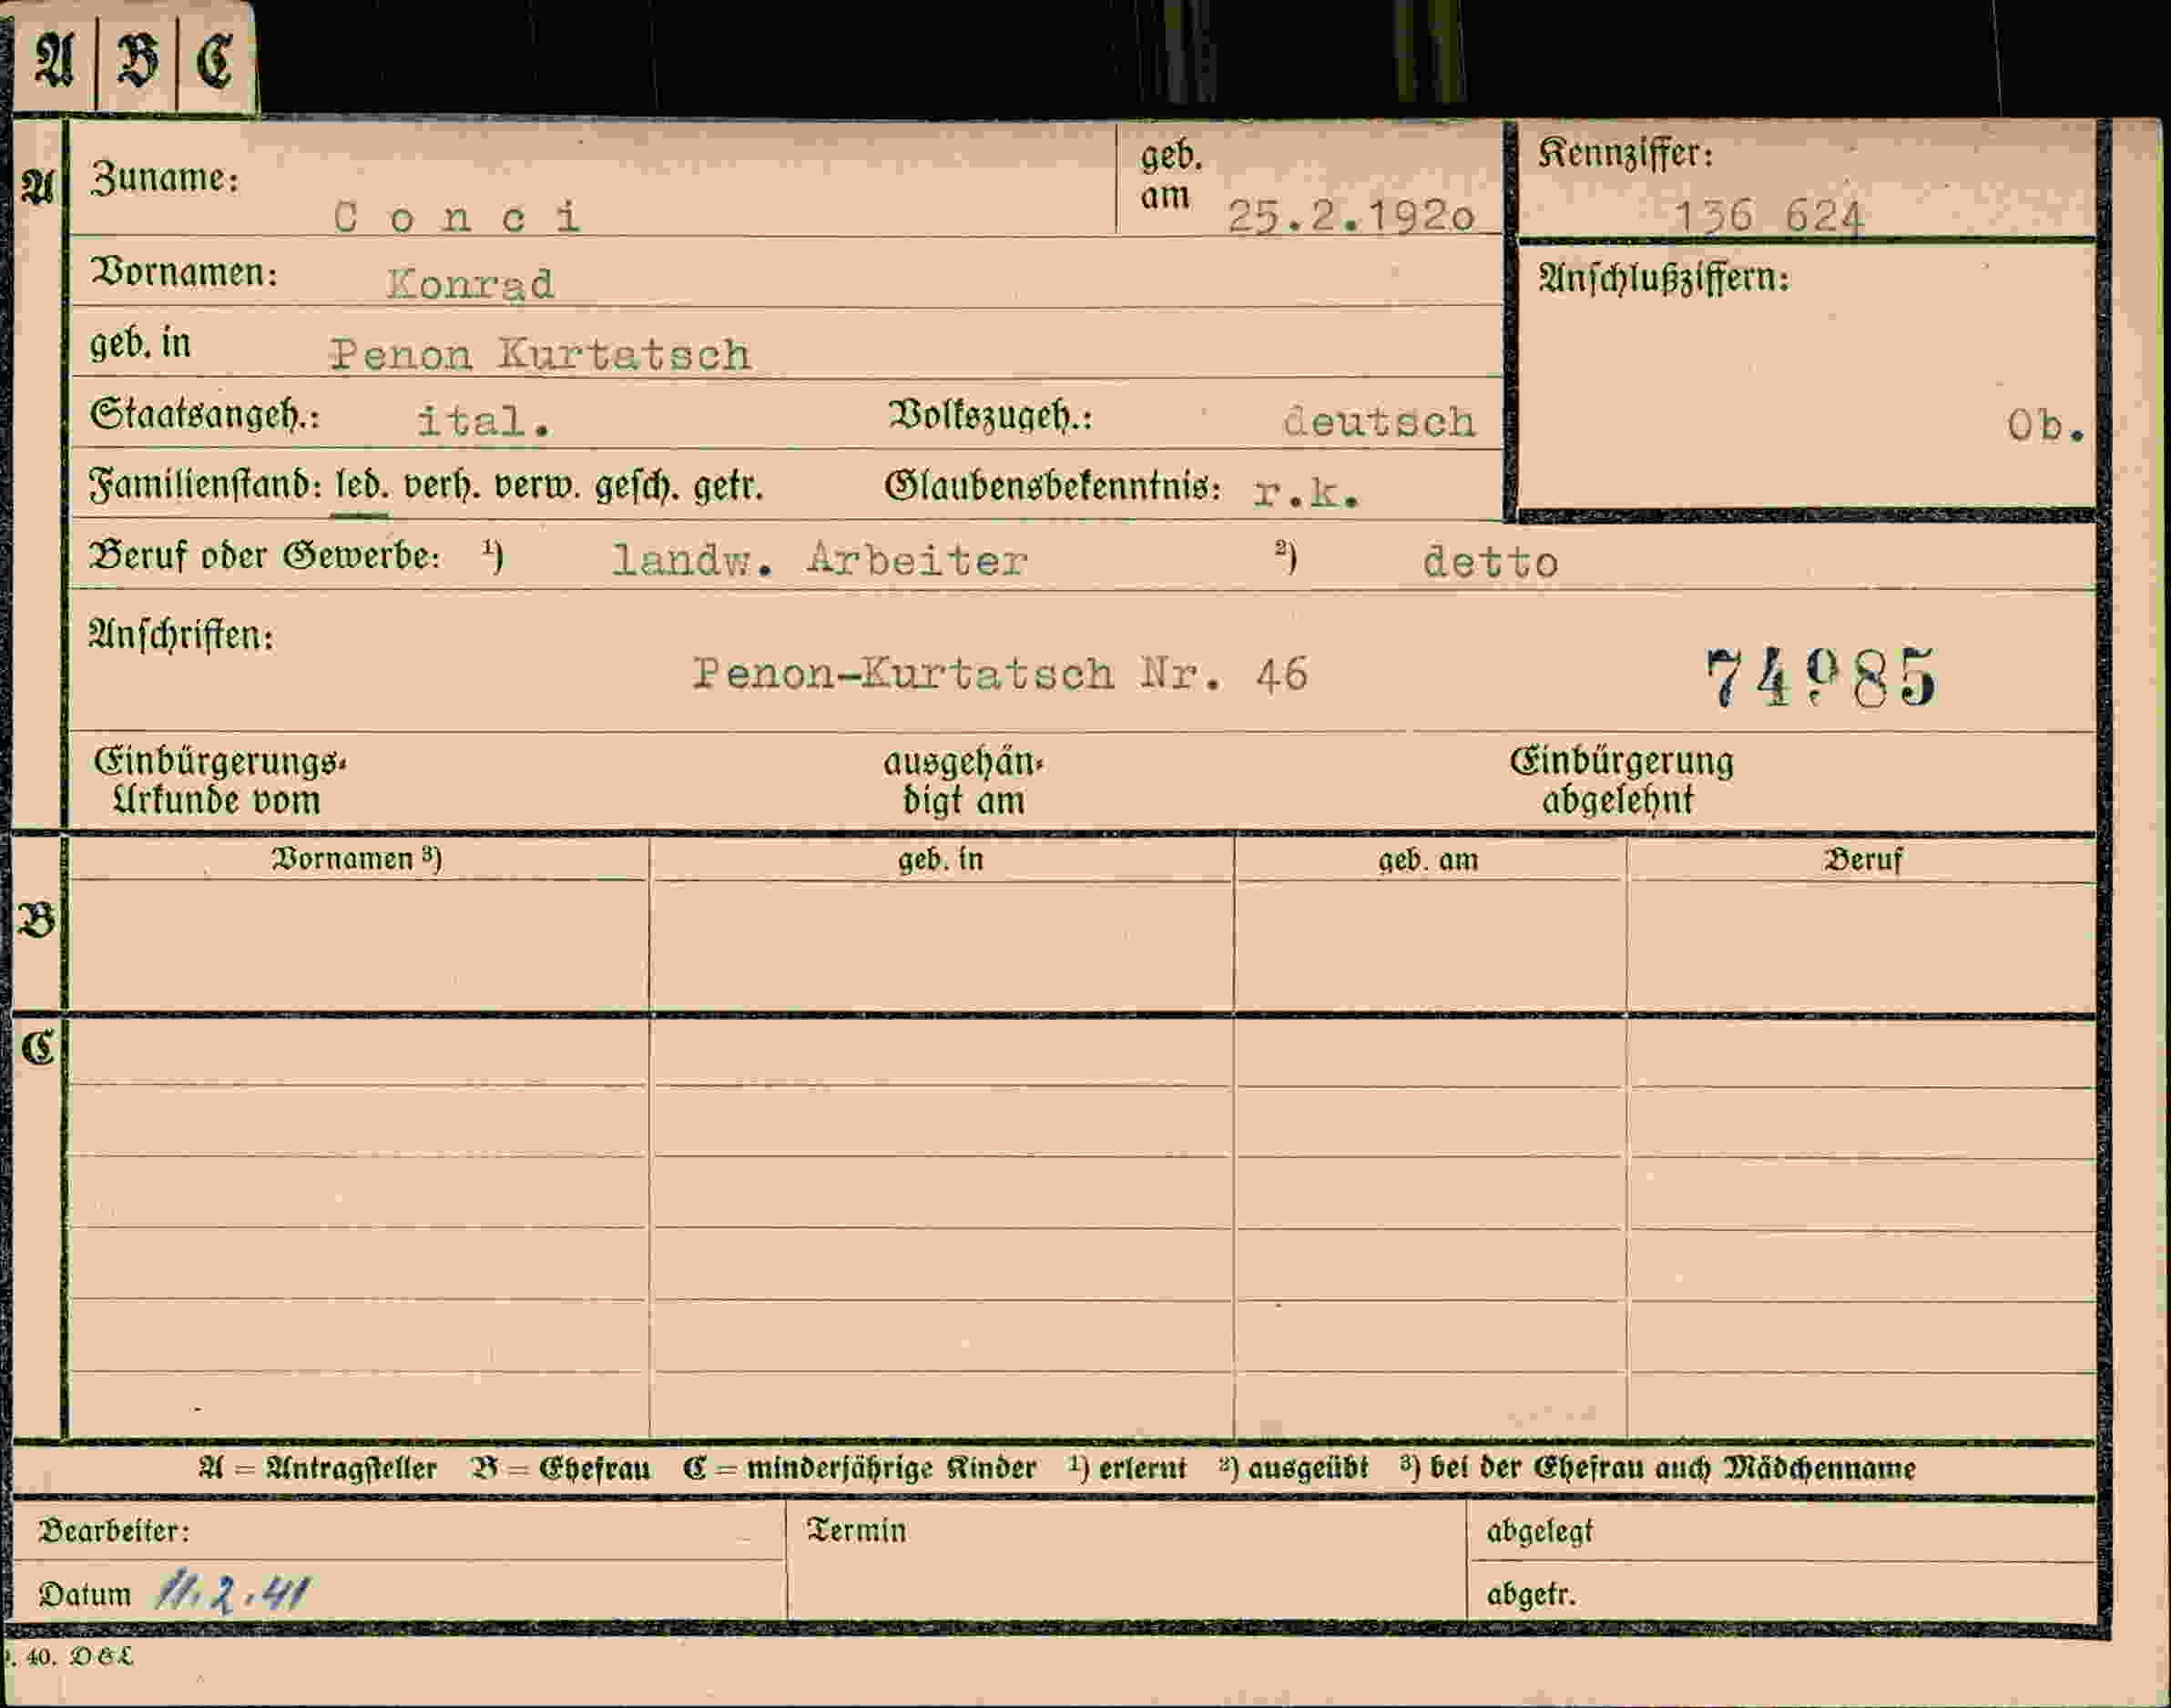Click the "A = Antragsteller" legend entry
Viewport: 2171px width, 1708px height.
click(318, 1469)
